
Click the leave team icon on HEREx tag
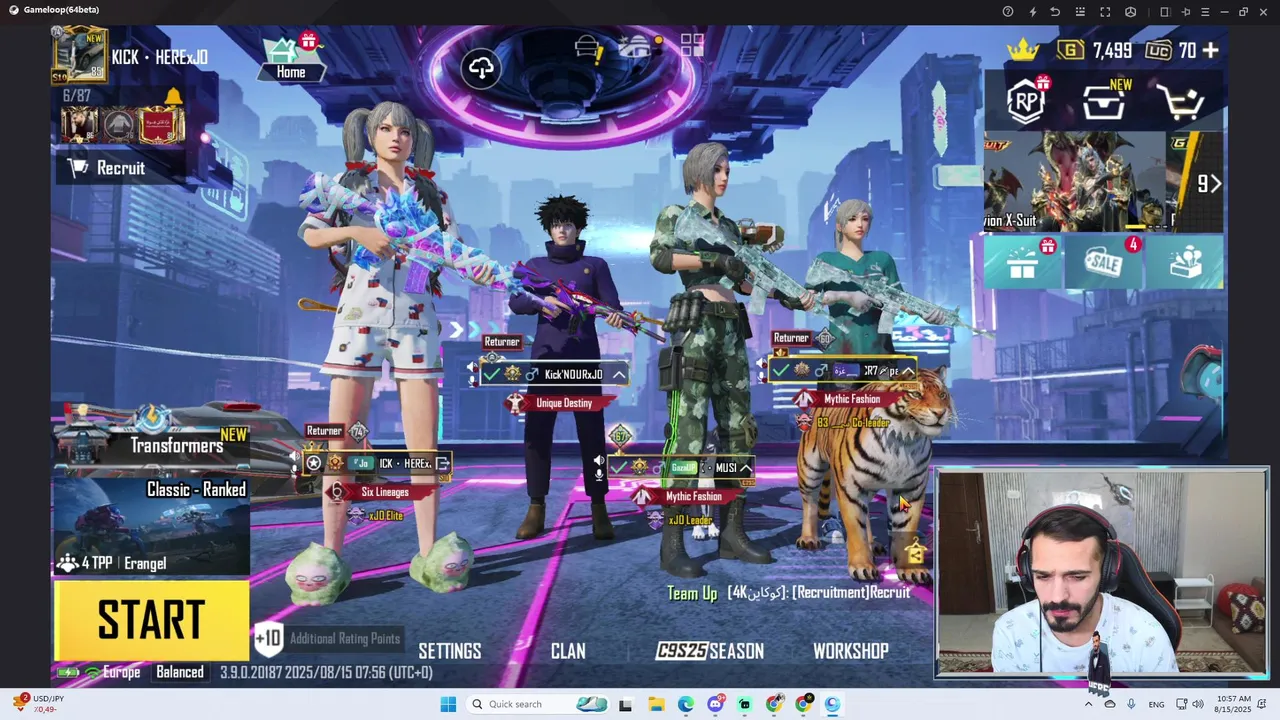coord(442,464)
